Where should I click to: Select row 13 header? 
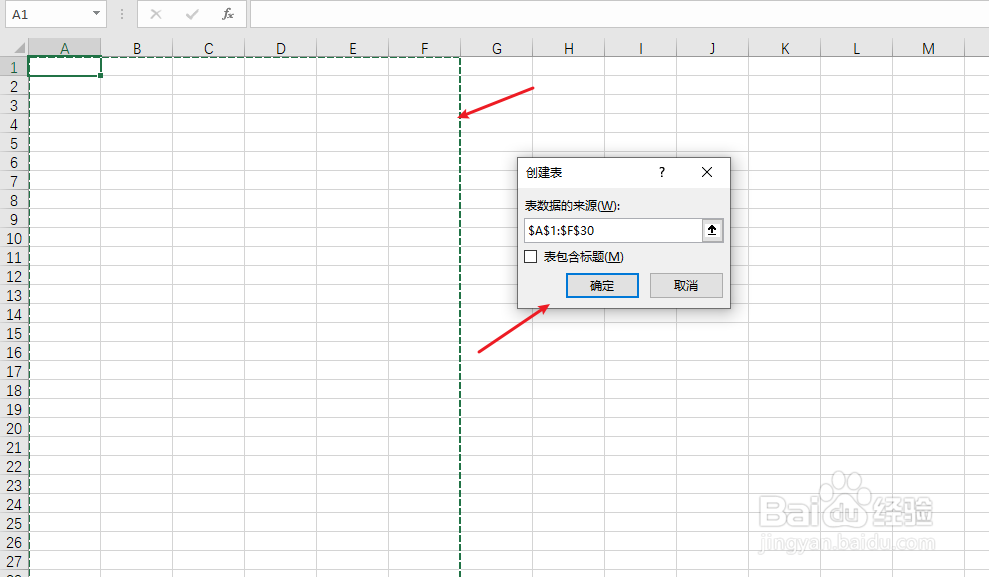click(x=14, y=295)
